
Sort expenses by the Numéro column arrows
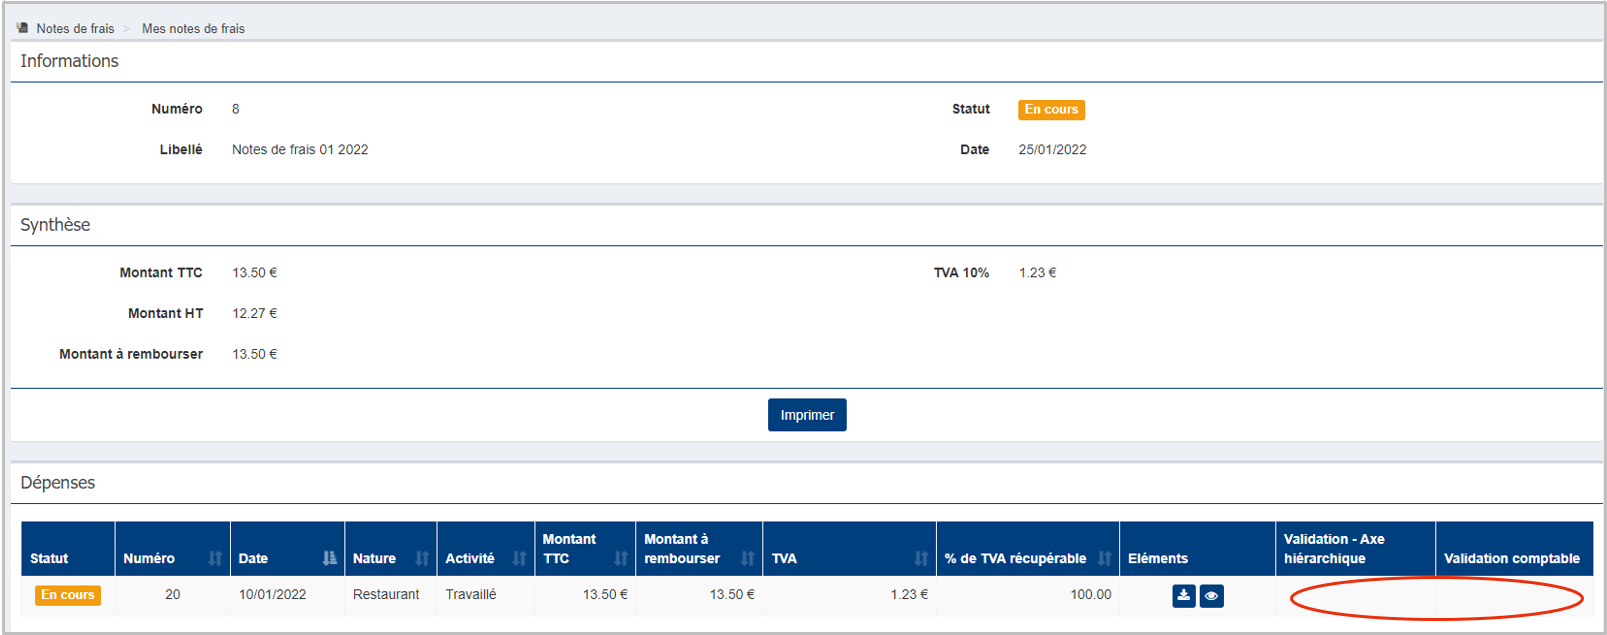click(214, 558)
